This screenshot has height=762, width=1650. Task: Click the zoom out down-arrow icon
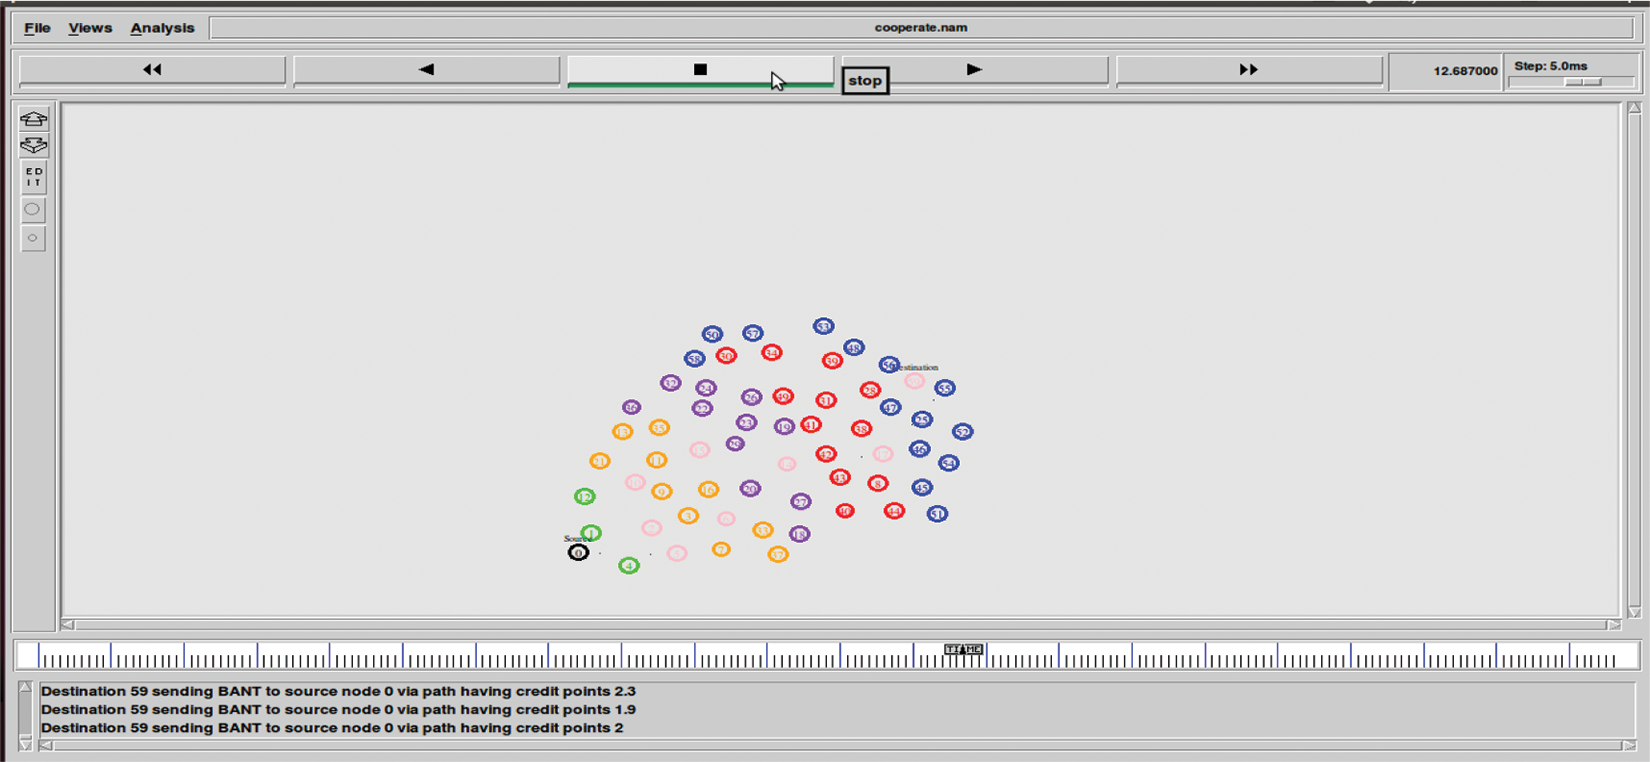click(33, 146)
